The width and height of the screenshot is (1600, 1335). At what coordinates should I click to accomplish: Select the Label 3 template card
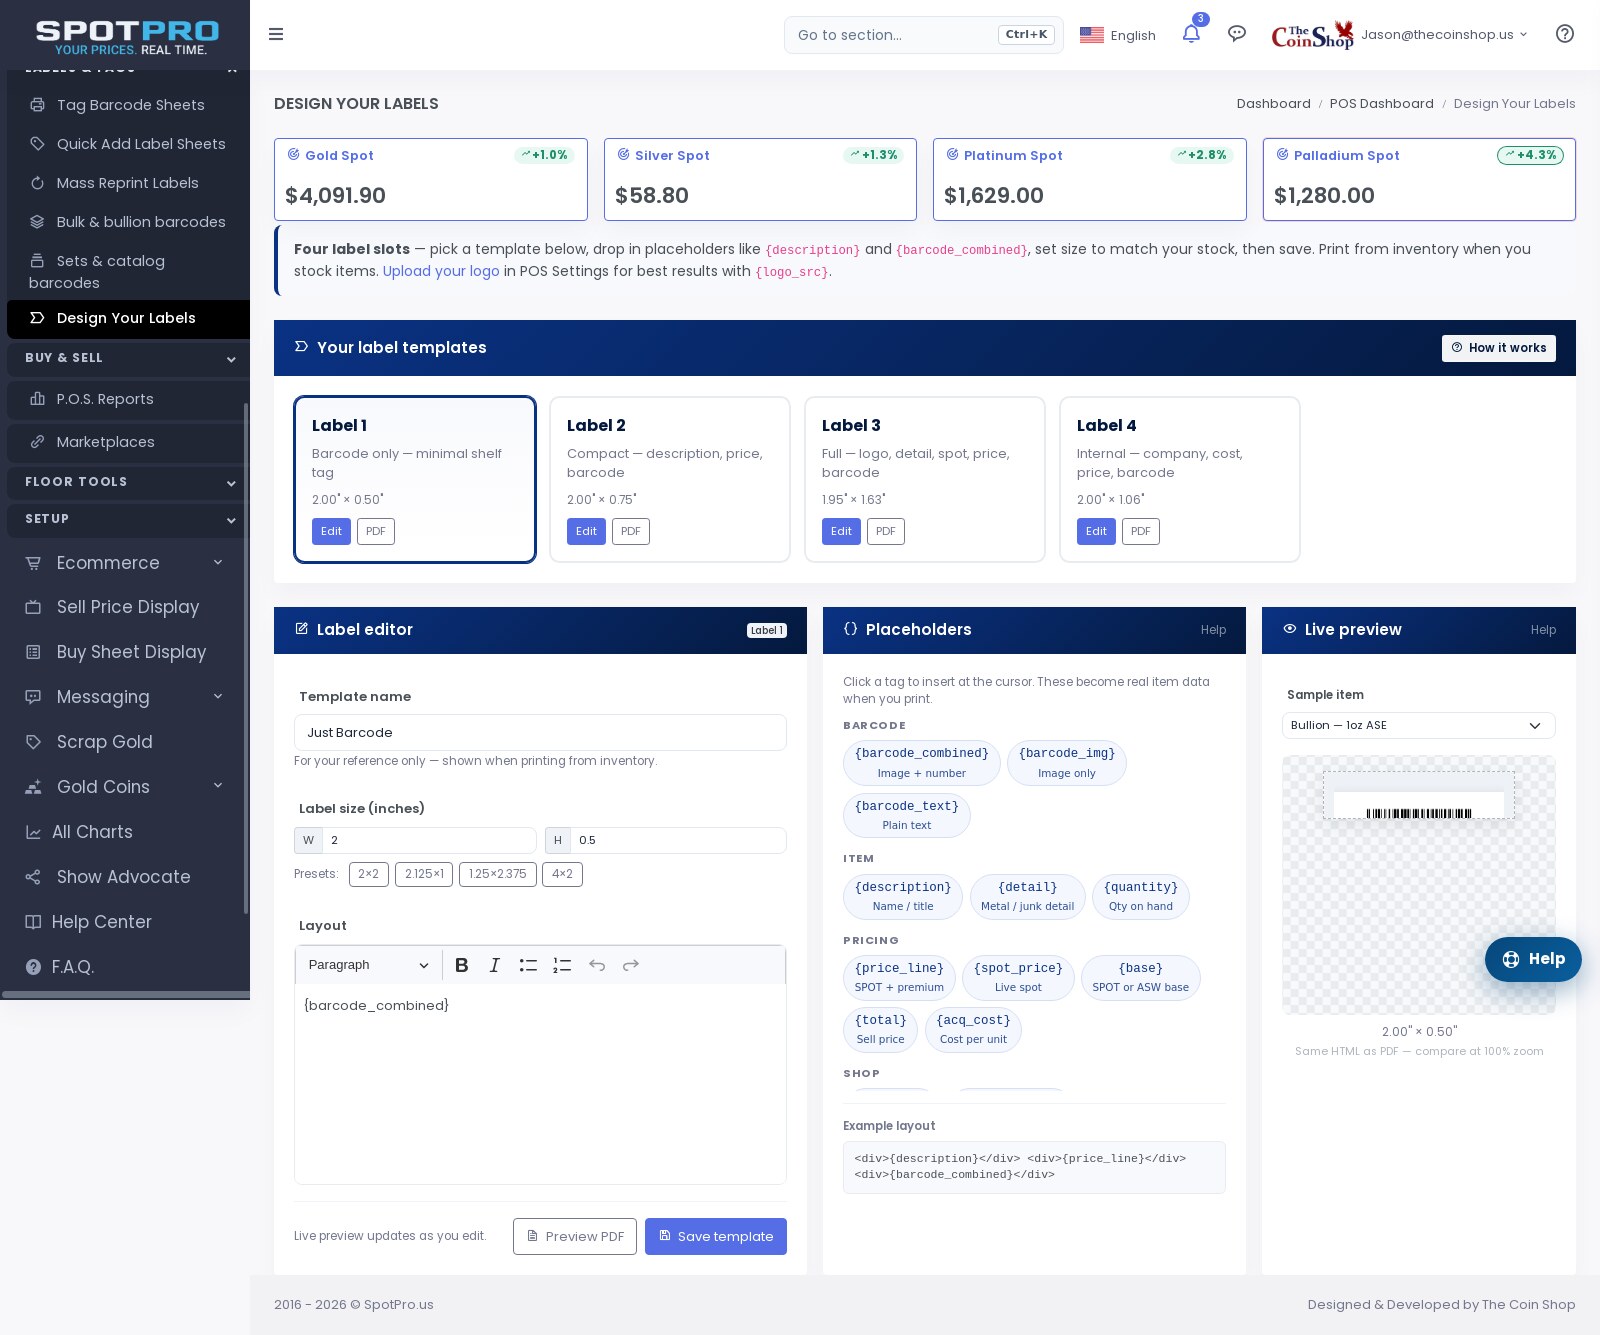point(925,479)
